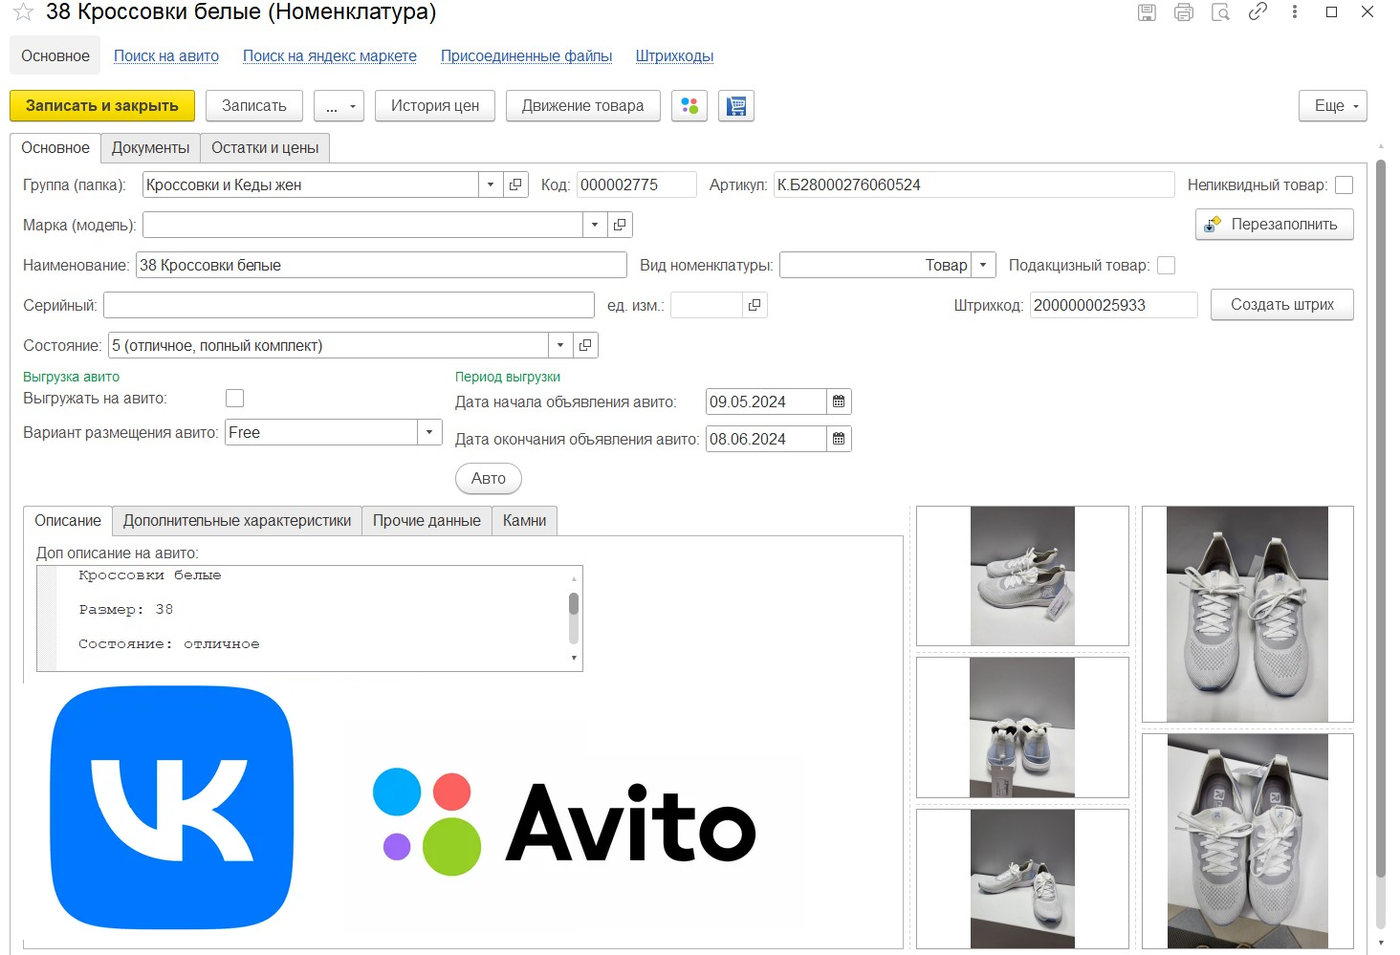Click the Записать button
Viewport: 1400px width, 955px height.
(254, 106)
